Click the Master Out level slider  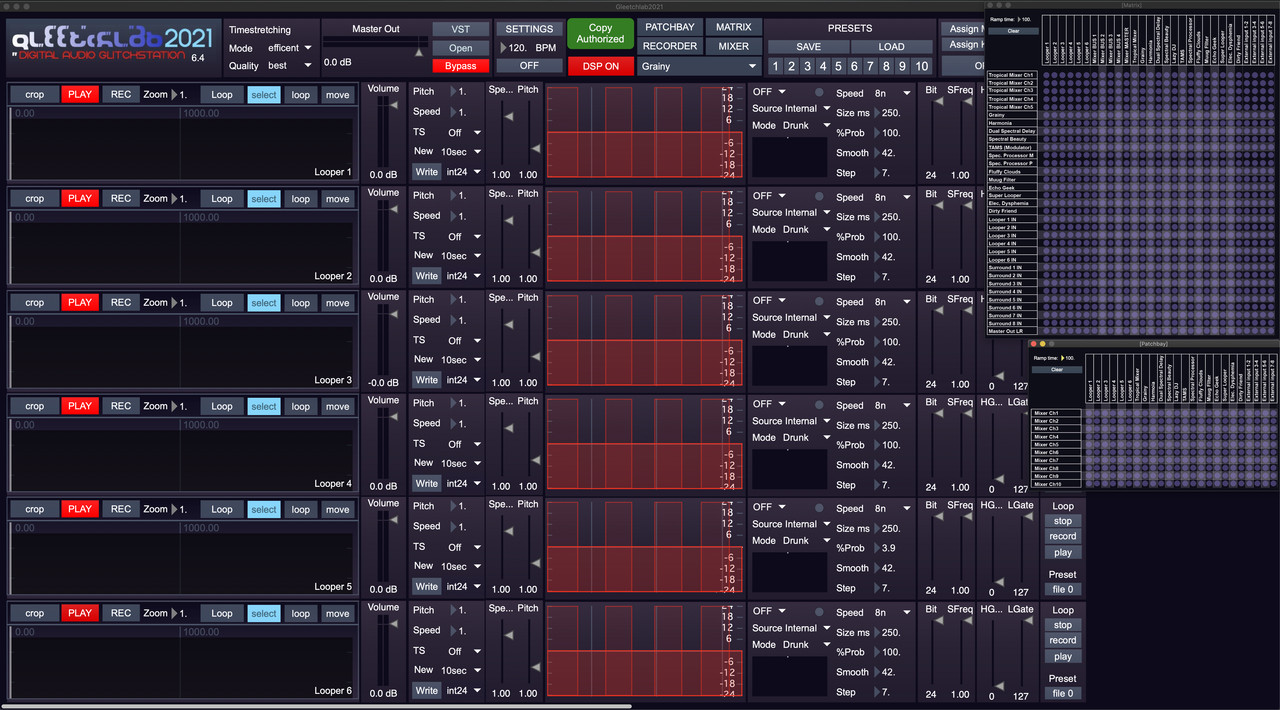coord(375,47)
